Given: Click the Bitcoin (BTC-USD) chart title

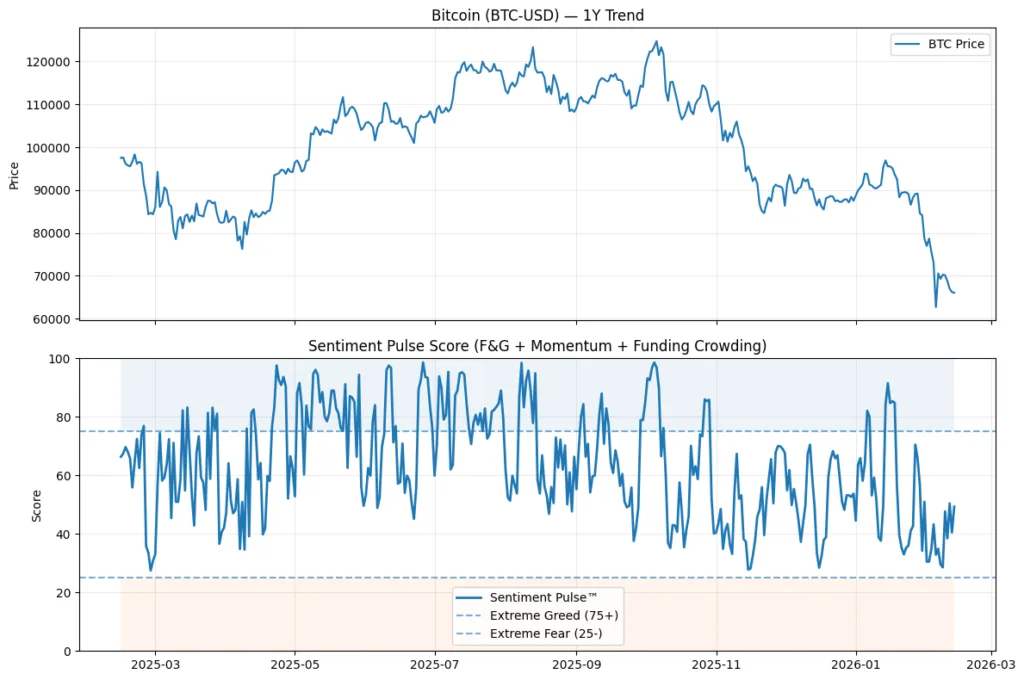Looking at the screenshot, I should click(536, 15).
